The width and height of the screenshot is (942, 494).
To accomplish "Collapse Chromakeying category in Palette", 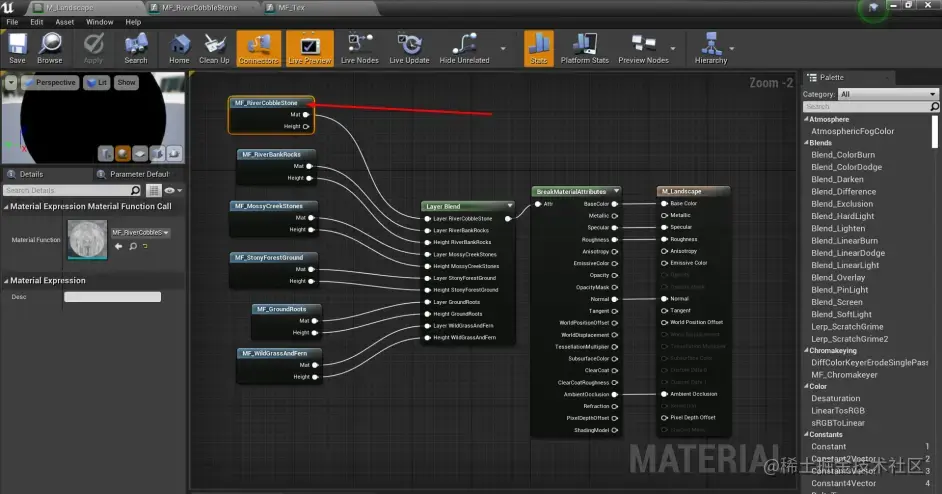I will (x=806, y=350).
